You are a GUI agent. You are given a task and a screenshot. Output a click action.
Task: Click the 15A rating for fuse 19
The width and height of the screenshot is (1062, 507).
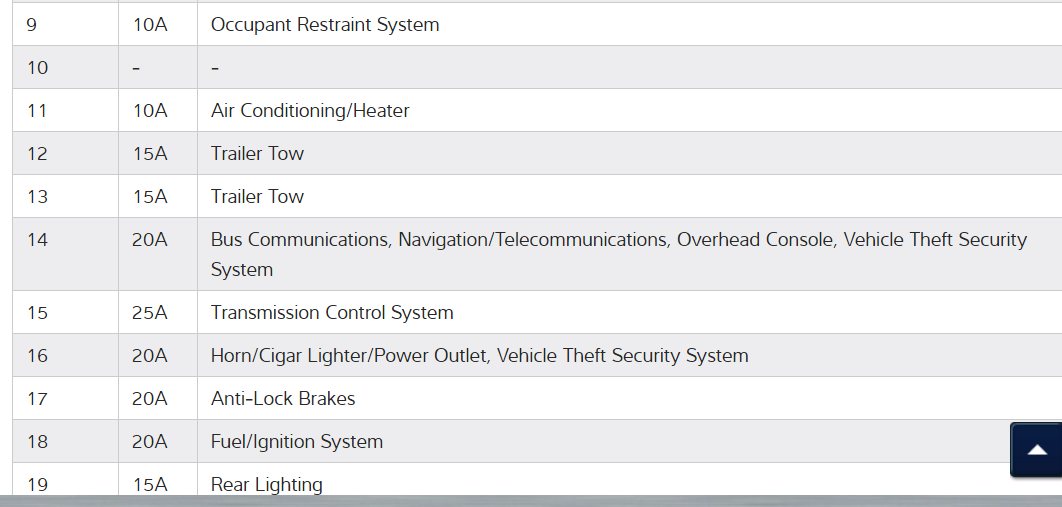coord(150,484)
